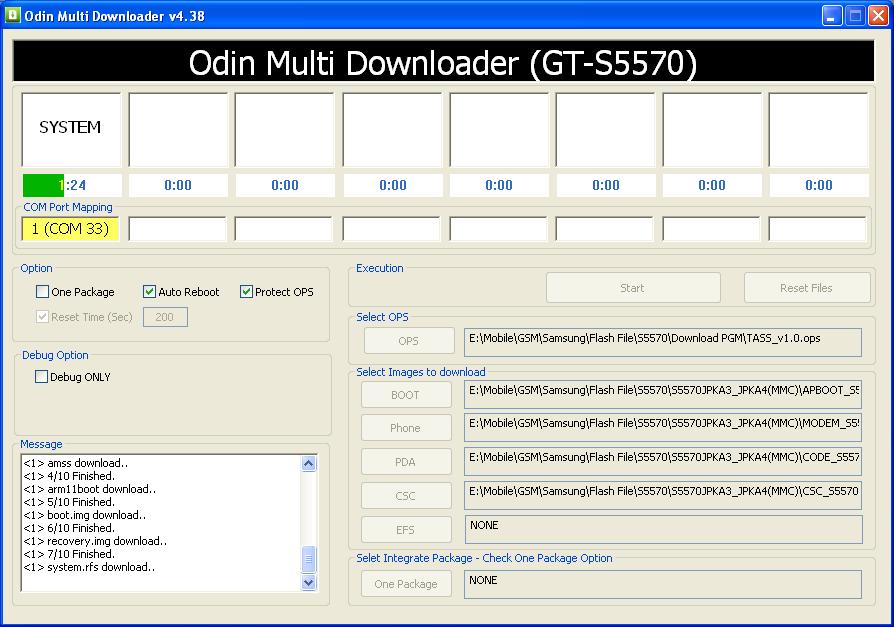Click the Odin Multi Downloader (GT-S5570) banner
Image resolution: width=894 pixels, height=627 pixels.
coord(444,62)
